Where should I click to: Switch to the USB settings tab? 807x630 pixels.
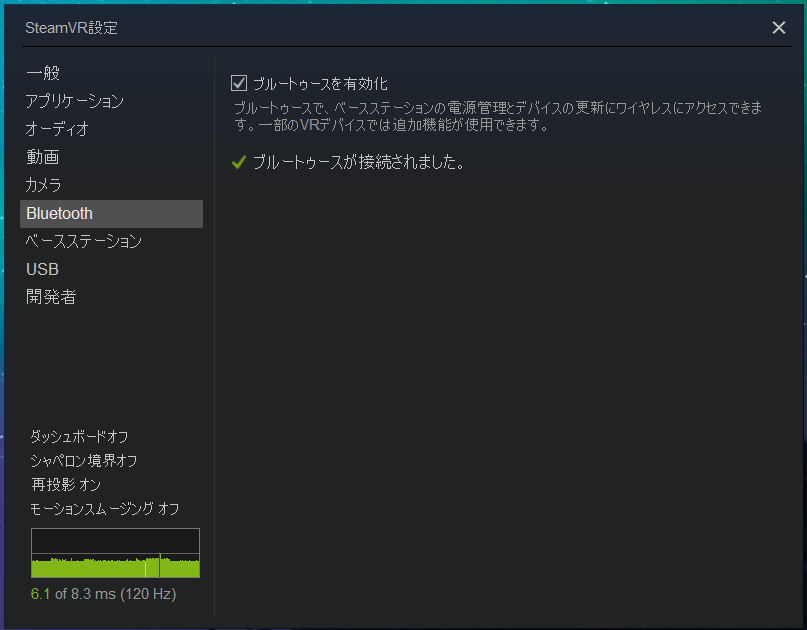click(42, 269)
